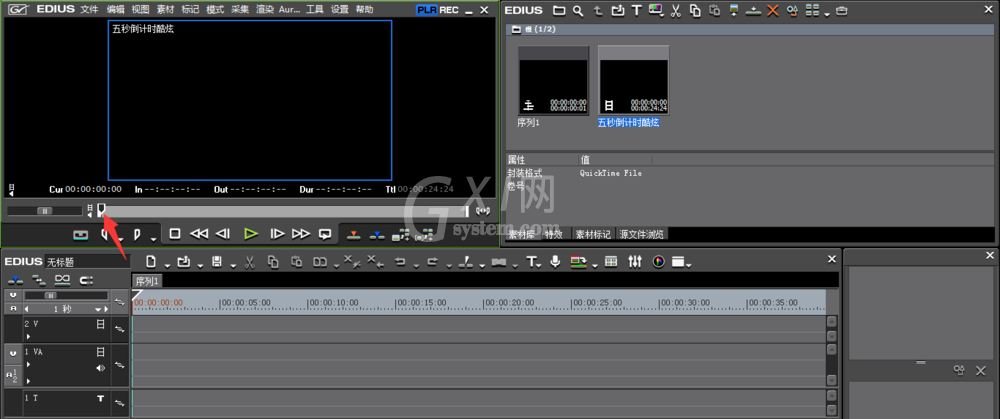The image size is (1000, 419).
Task: Click the timeline Copy icon
Action: tap(273, 261)
